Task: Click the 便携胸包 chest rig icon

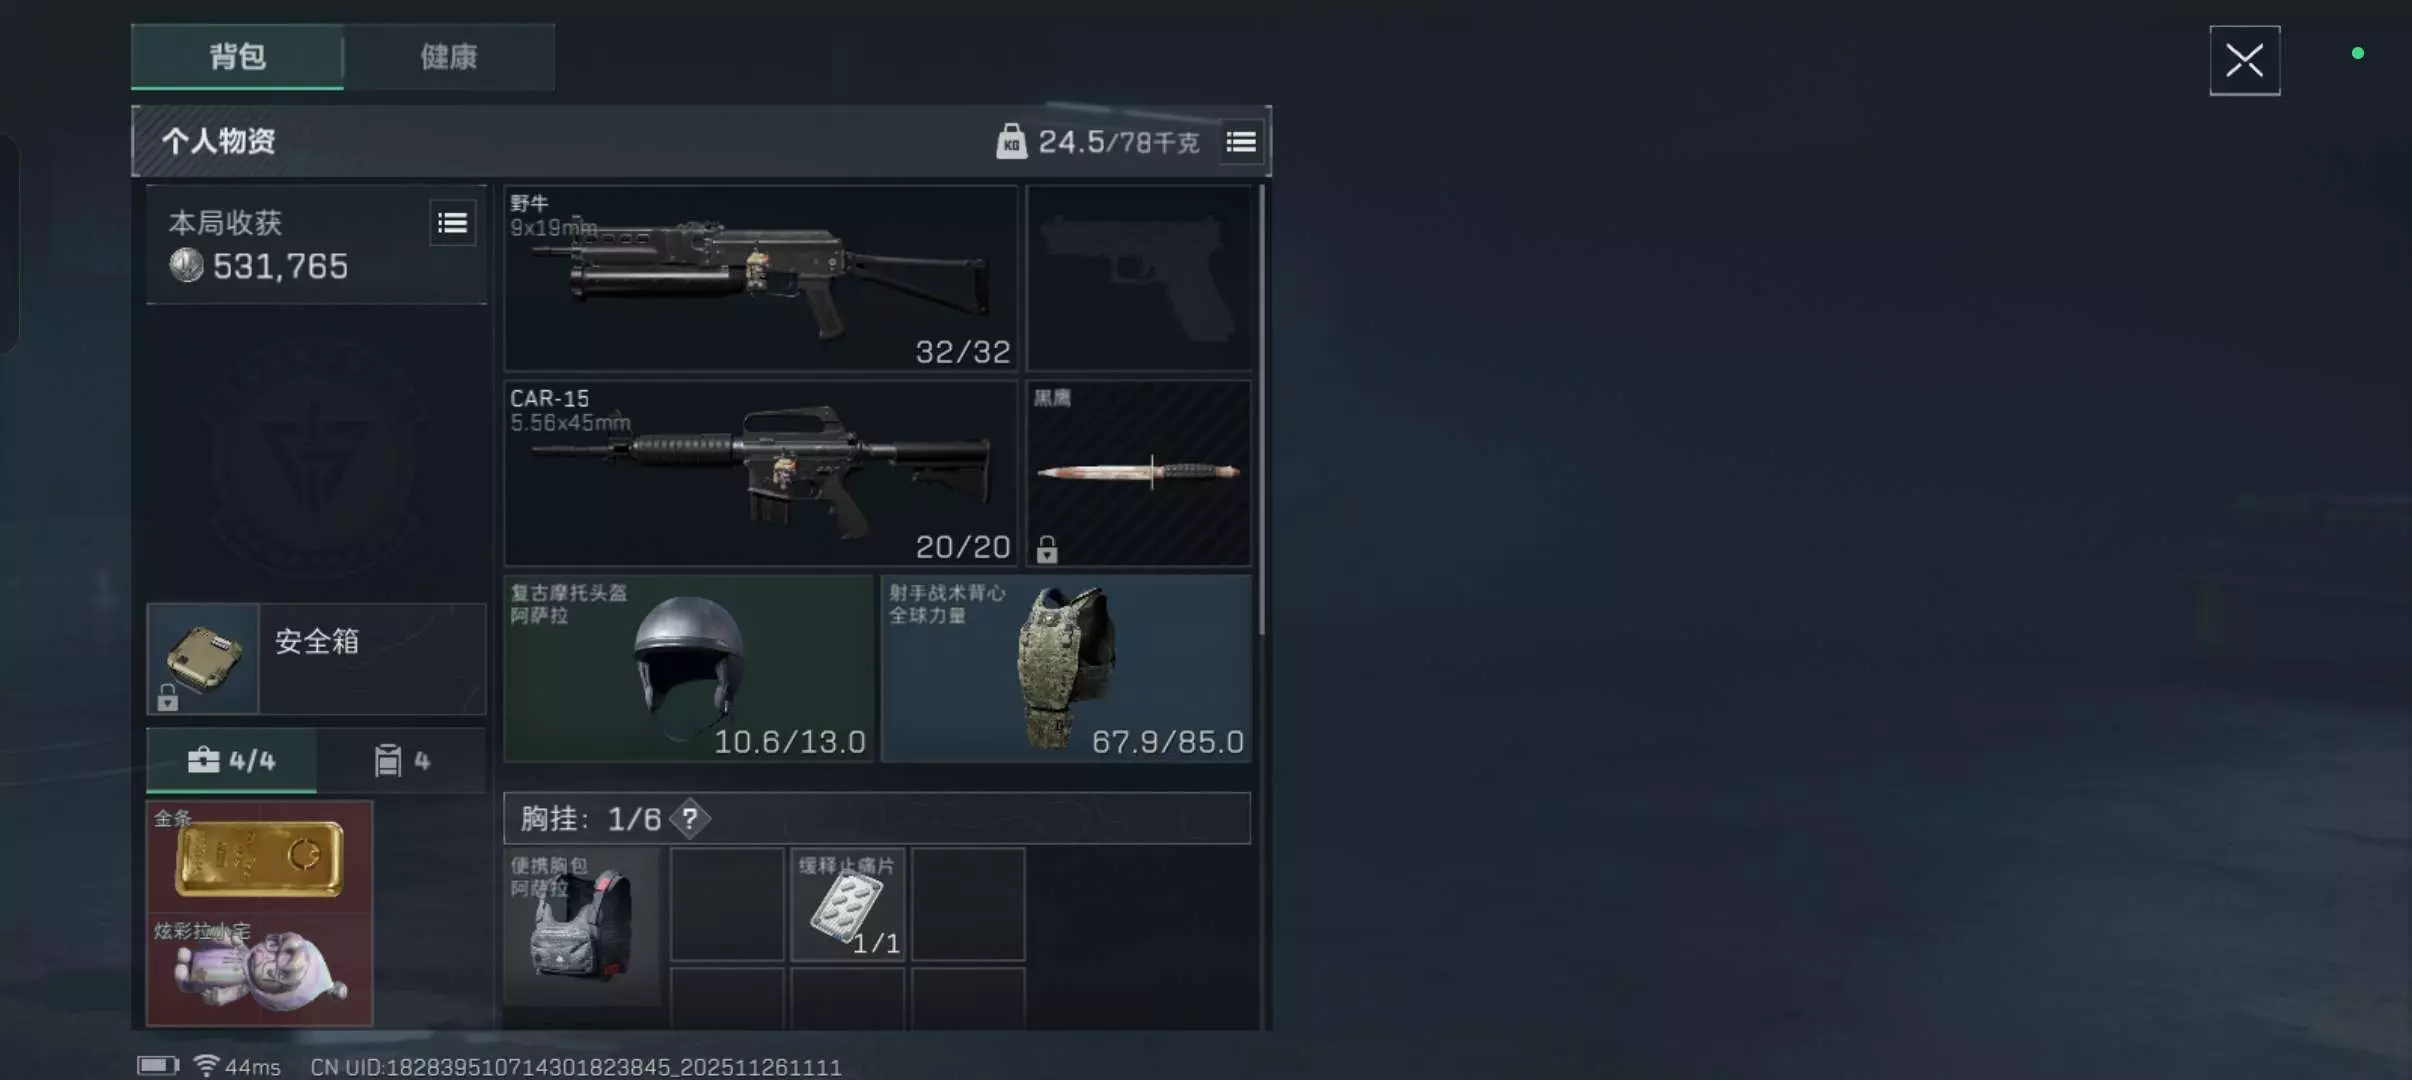Action: click(x=582, y=926)
